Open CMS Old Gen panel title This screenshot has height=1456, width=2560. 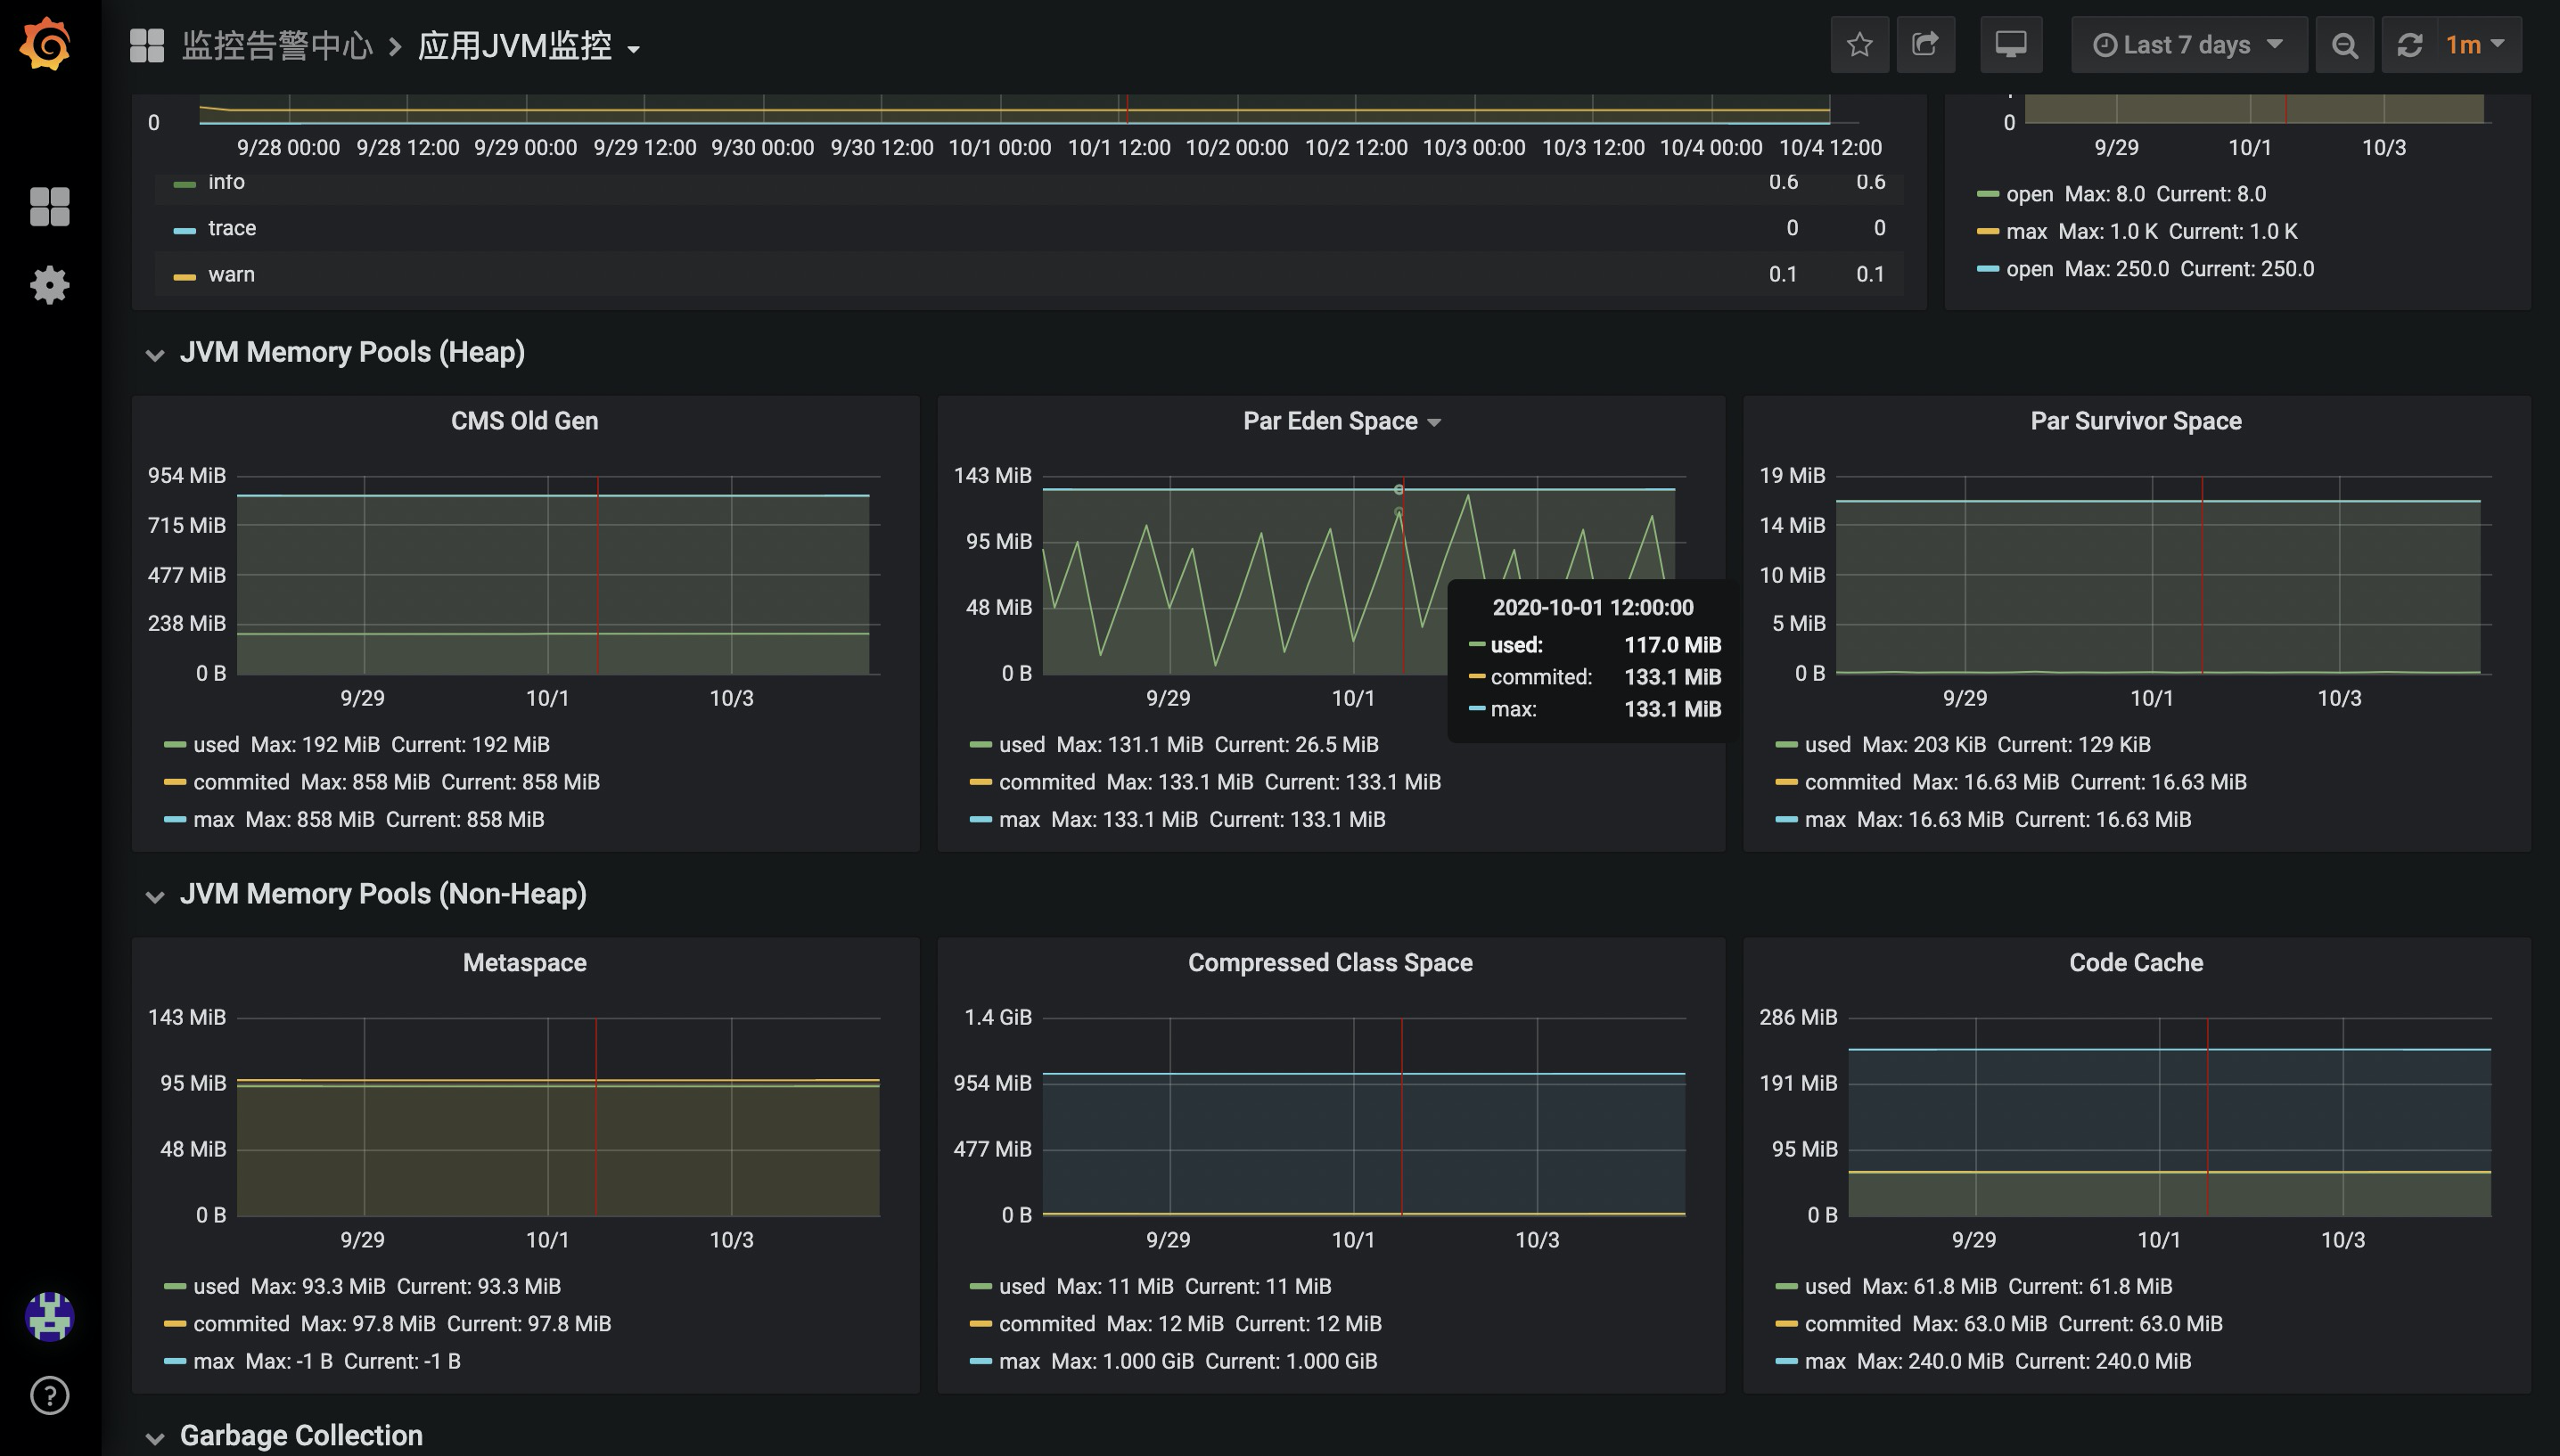click(x=525, y=421)
